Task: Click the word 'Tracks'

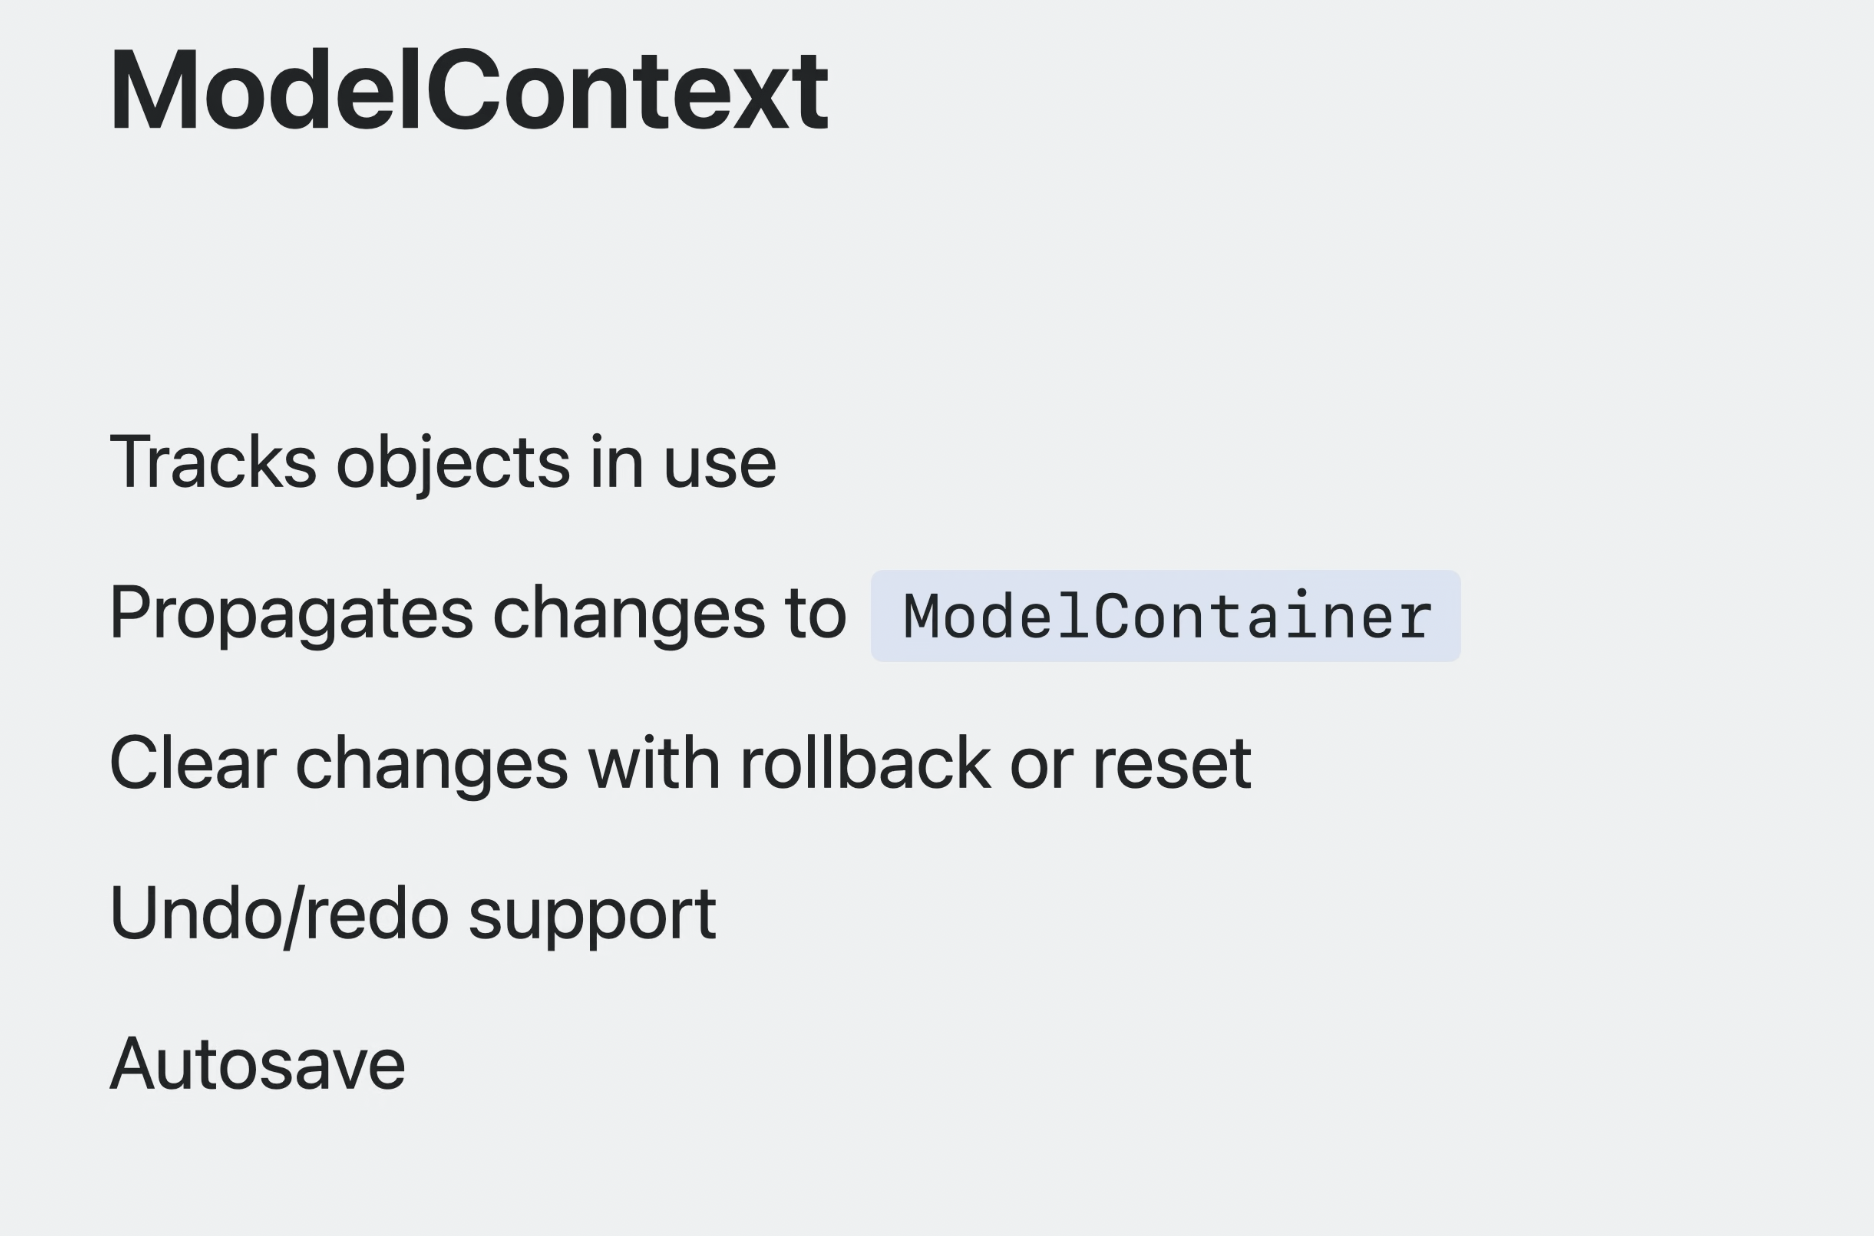Action: (213, 462)
